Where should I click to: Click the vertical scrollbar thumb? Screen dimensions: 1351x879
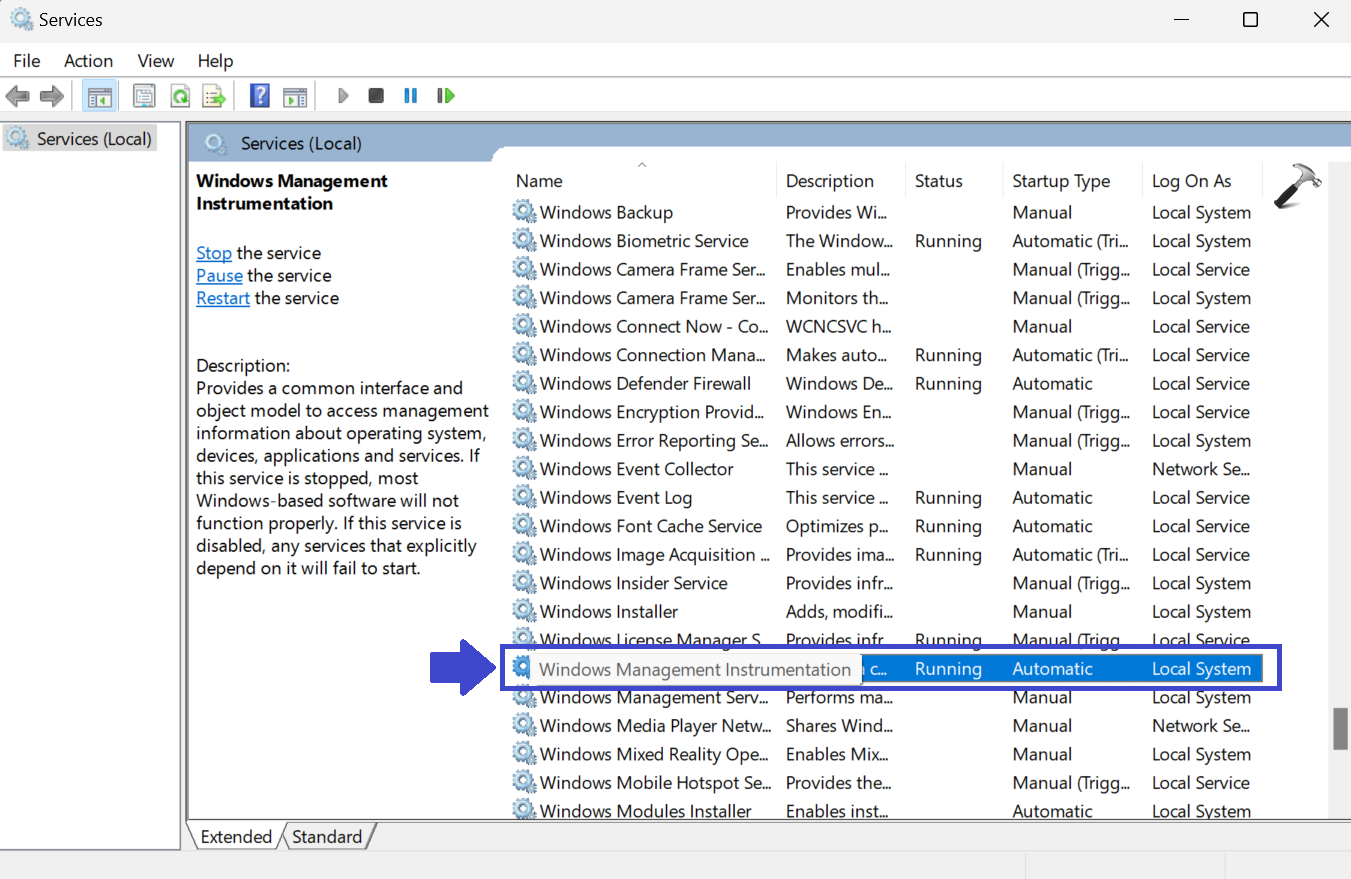1340,729
